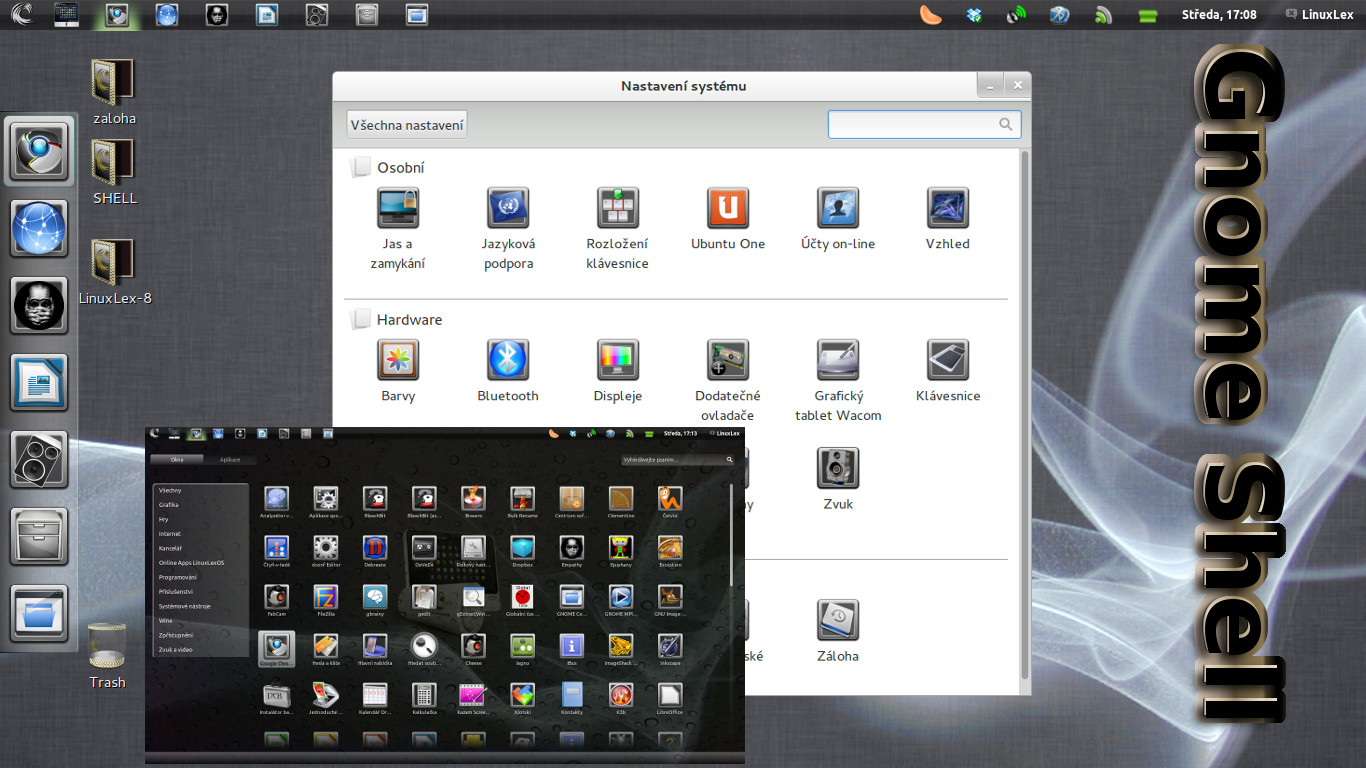Screen dimensions: 1366x768
Task: Open Jazyková podpora settings
Action: click(x=508, y=228)
